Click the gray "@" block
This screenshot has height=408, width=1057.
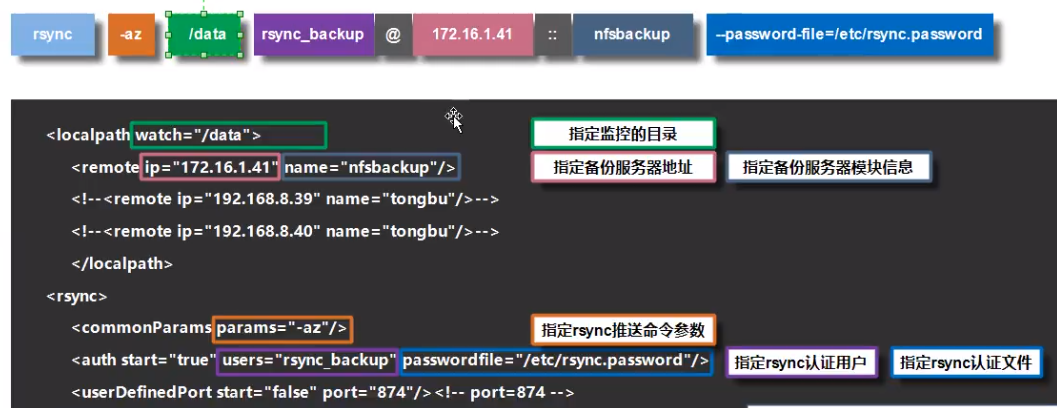click(392, 34)
